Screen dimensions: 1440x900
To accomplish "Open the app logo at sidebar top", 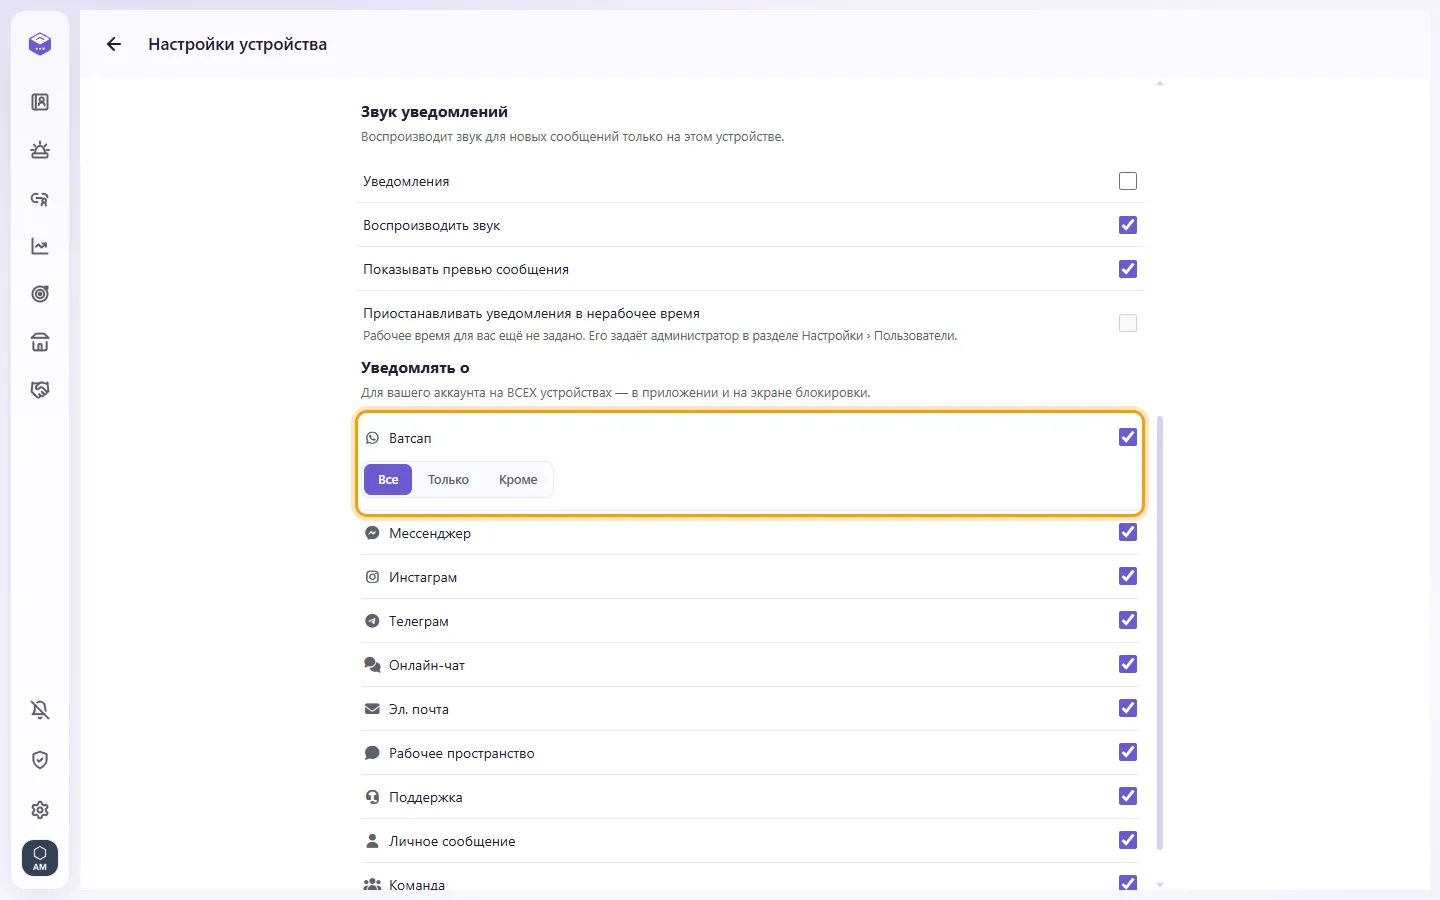I will point(40,44).
